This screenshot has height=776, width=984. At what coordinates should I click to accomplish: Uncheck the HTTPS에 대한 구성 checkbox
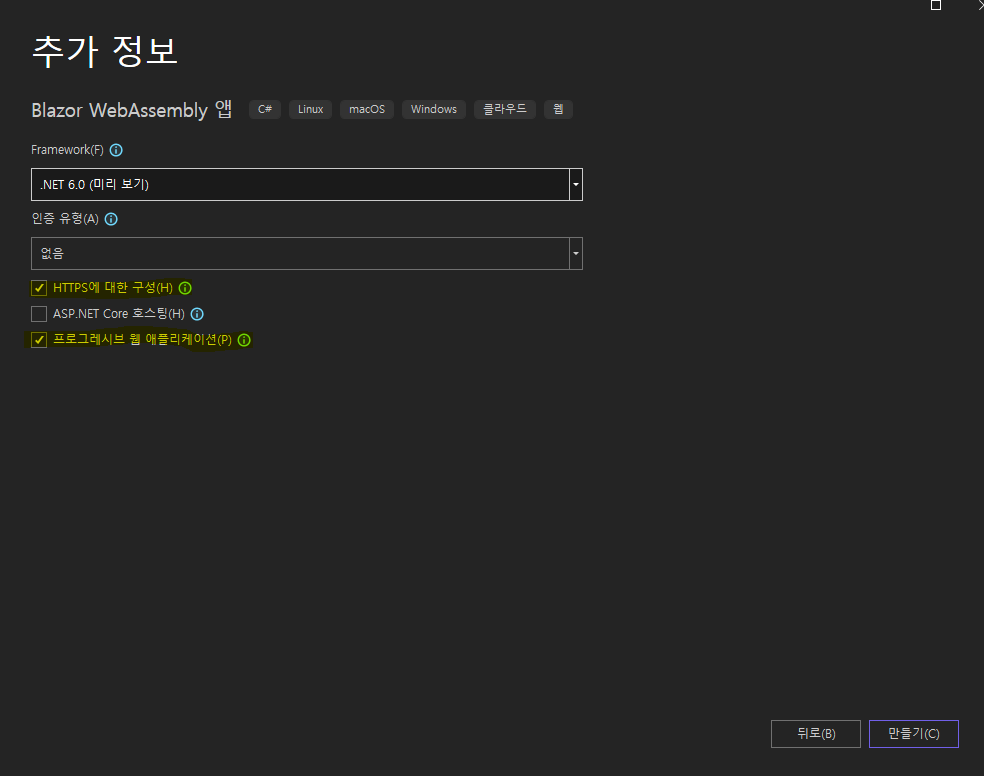39,288
